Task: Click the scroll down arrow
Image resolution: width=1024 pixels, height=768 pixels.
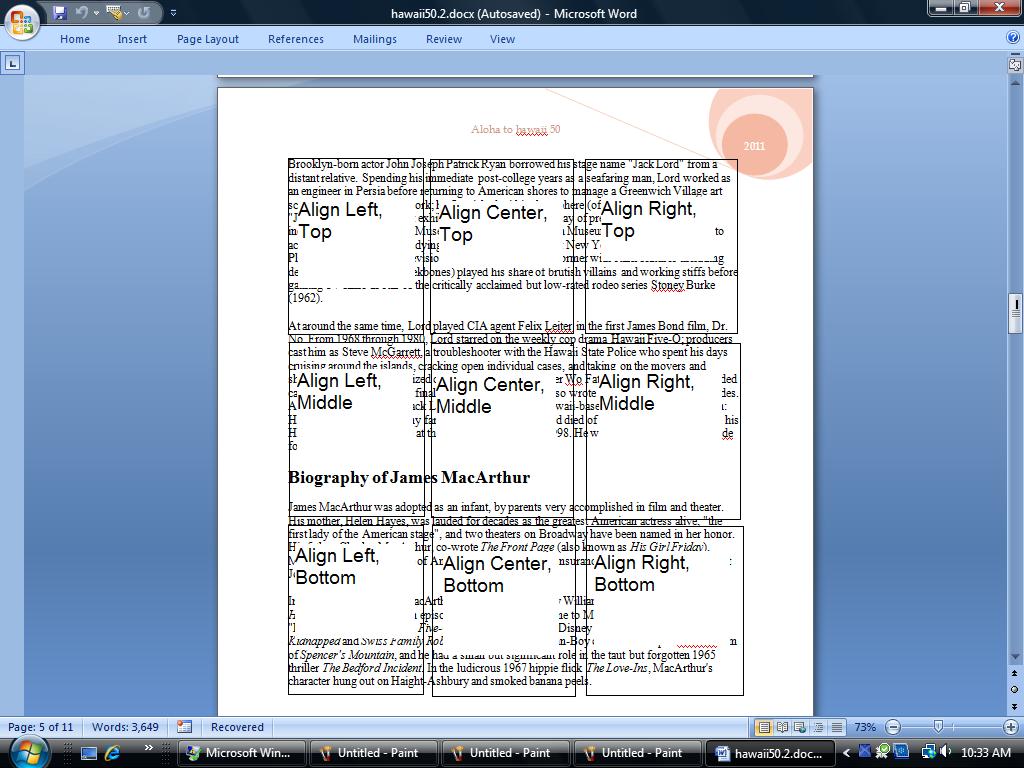Action: [x=1015, y=658]
